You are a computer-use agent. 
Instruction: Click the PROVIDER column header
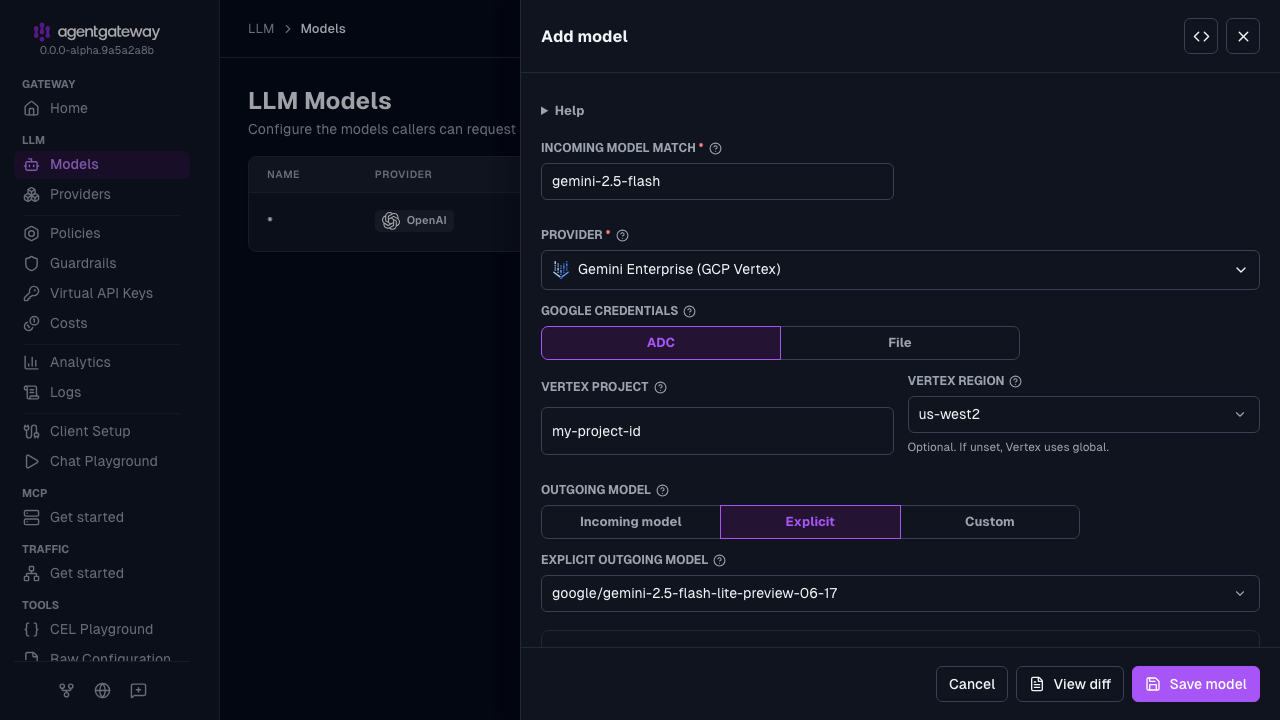point(403,175)
